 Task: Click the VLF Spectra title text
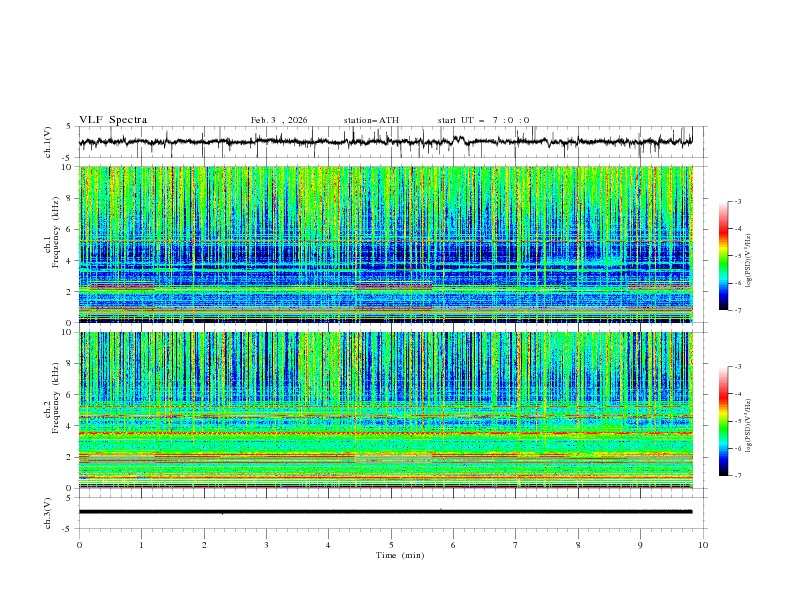(113, 120)
